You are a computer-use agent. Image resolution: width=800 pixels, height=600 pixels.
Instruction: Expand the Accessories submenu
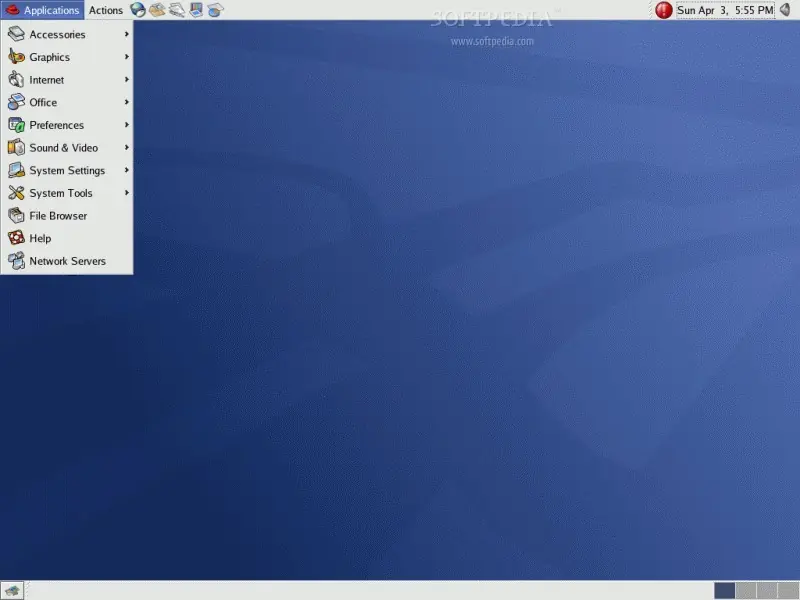[67, 34]
